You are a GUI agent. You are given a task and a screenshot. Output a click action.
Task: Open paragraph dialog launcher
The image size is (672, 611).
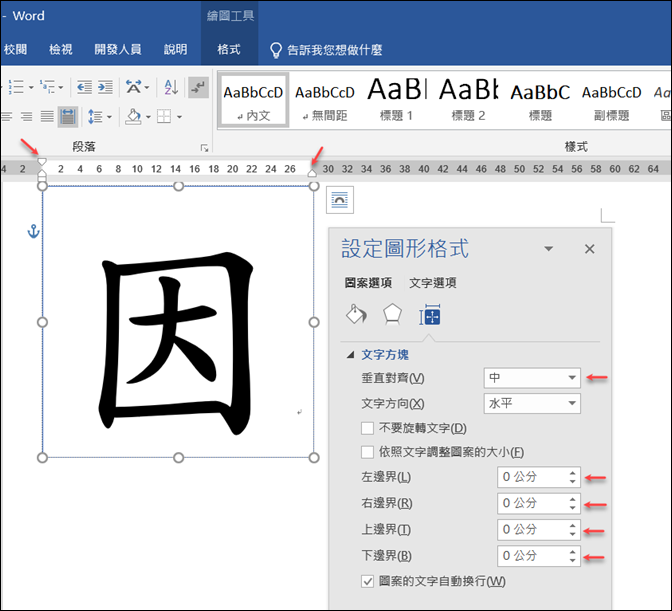click(x=204, y=148)
